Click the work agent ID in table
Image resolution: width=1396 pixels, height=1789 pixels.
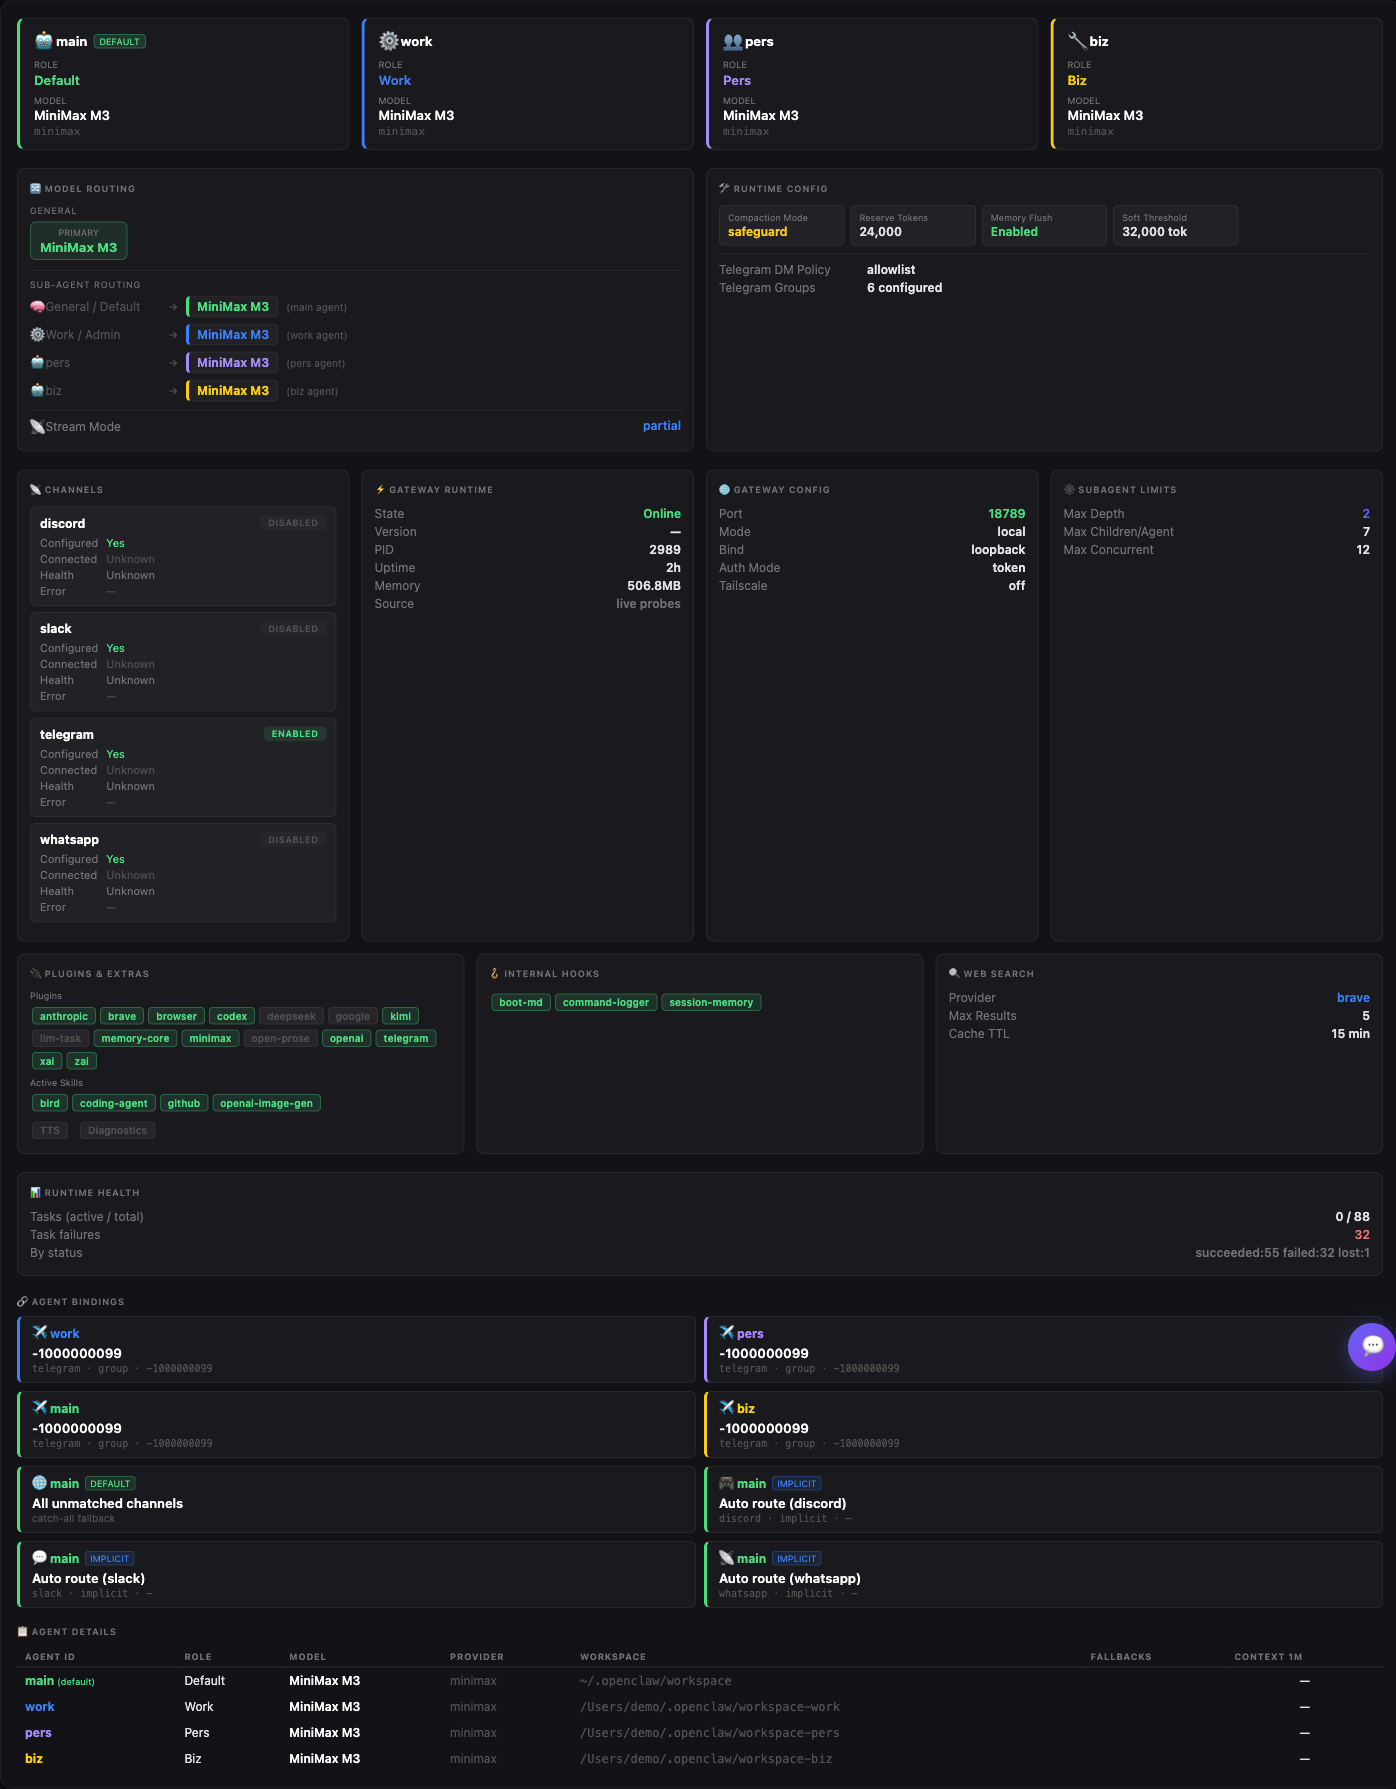(x=40, y=1707)
